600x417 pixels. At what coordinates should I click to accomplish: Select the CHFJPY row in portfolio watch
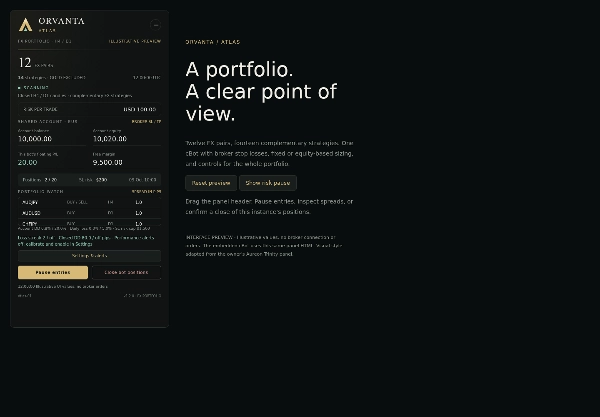point(90,223)
